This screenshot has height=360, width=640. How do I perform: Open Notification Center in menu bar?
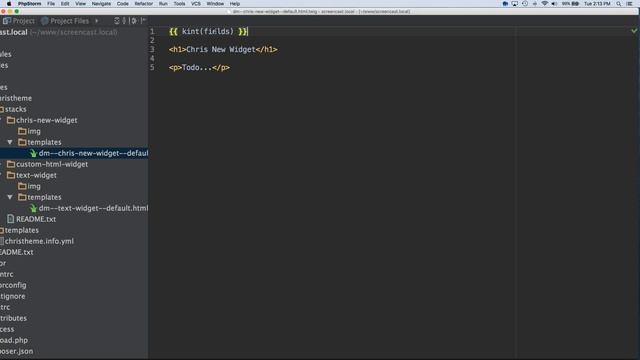tap(629, 4)
